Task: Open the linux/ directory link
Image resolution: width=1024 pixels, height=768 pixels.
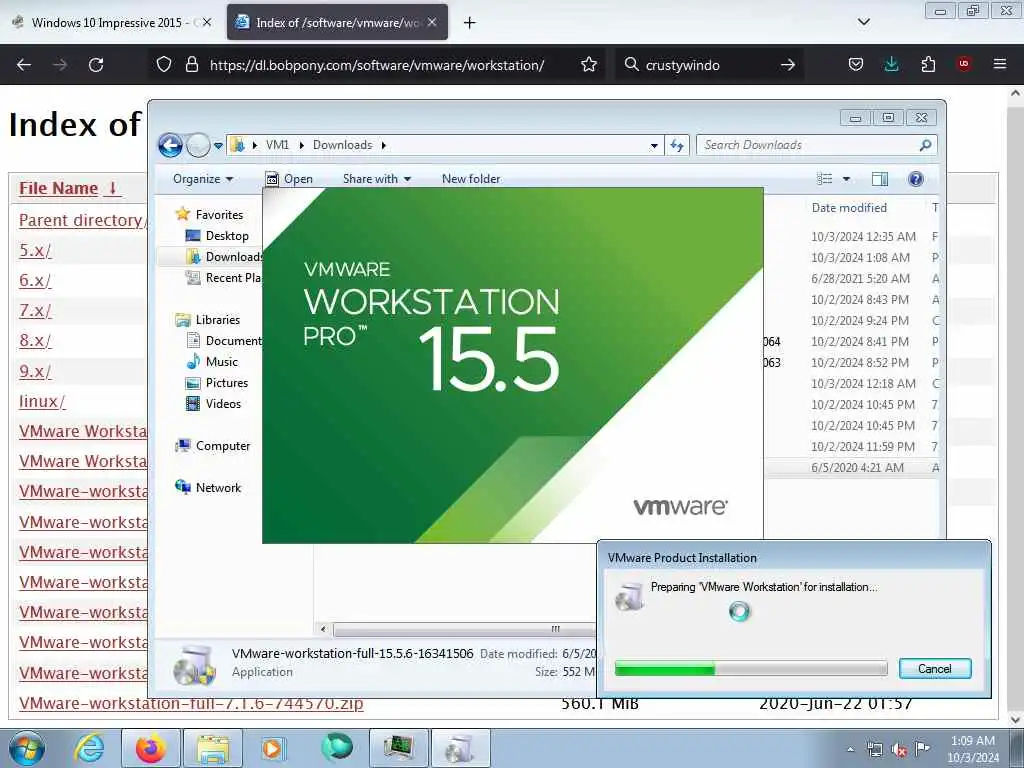Action: pos(42,401)
